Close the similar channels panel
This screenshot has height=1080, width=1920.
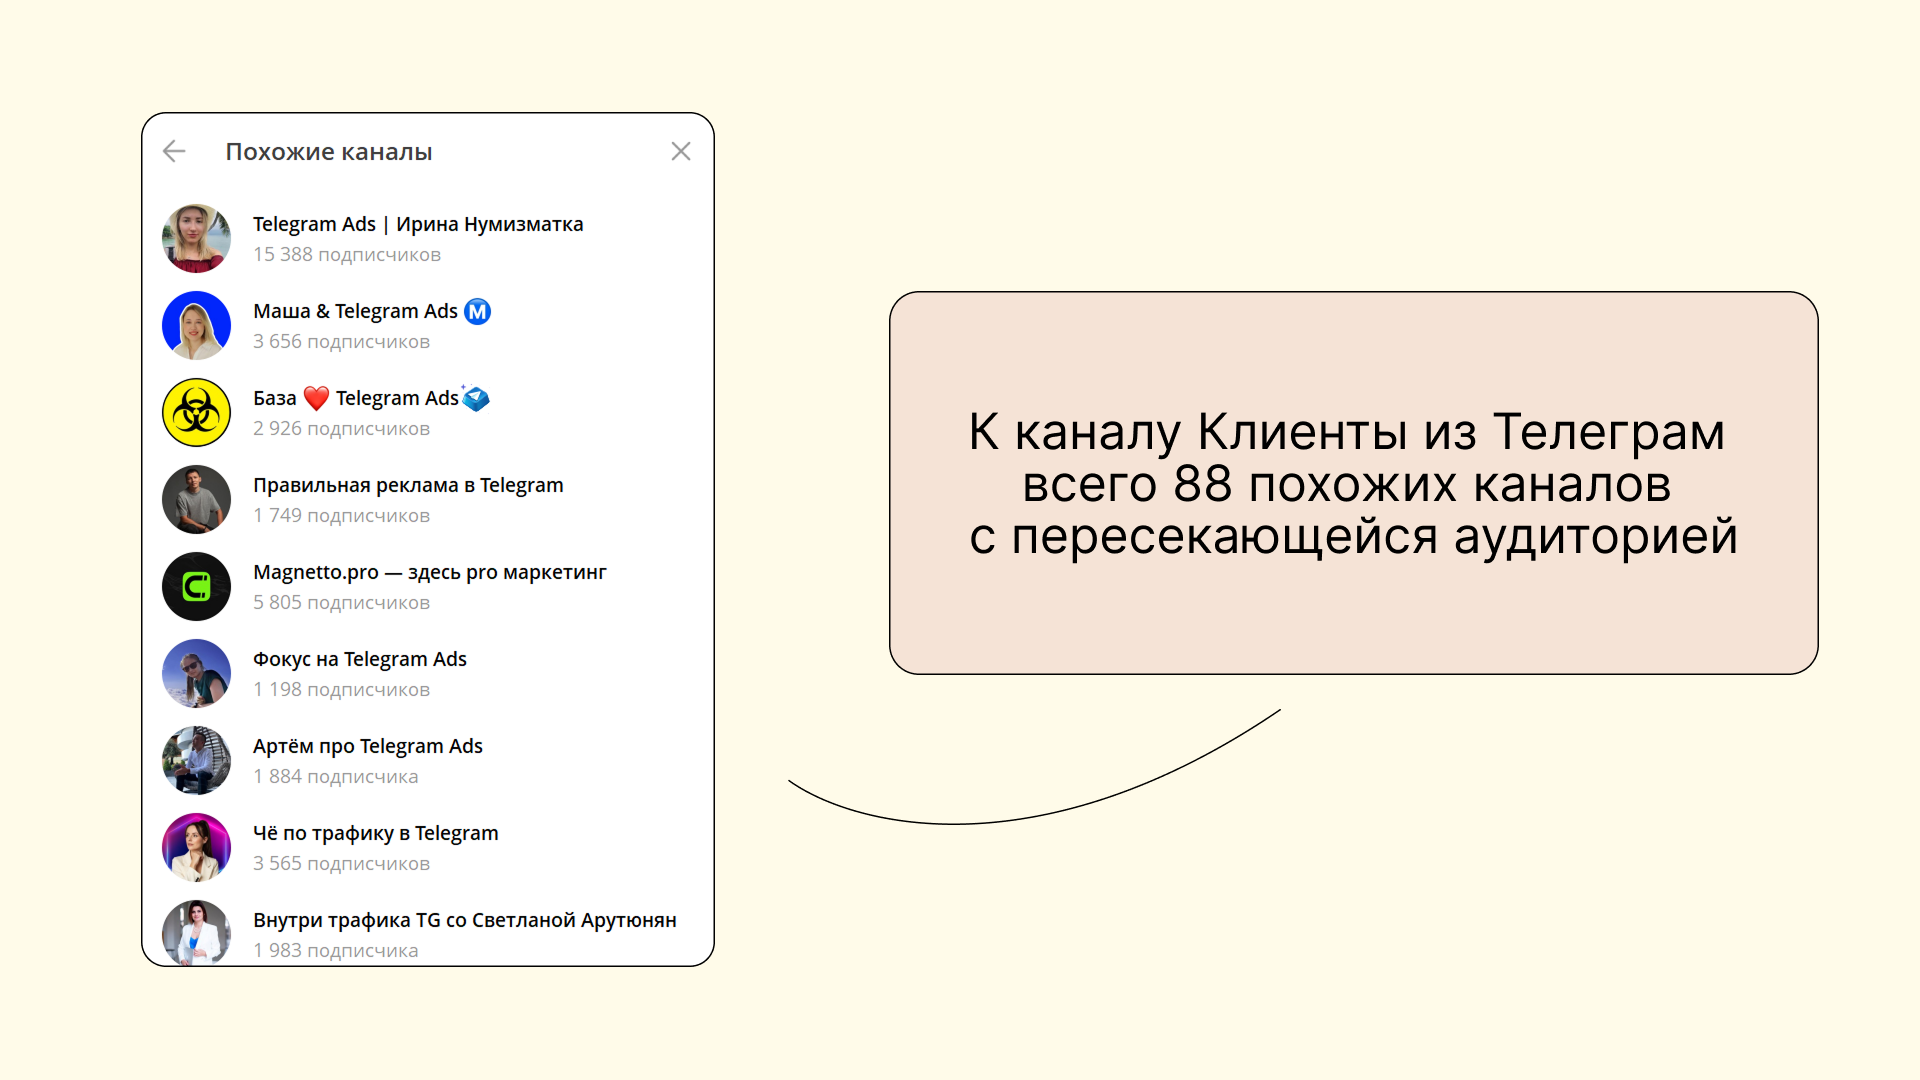[x=681, y=151]
